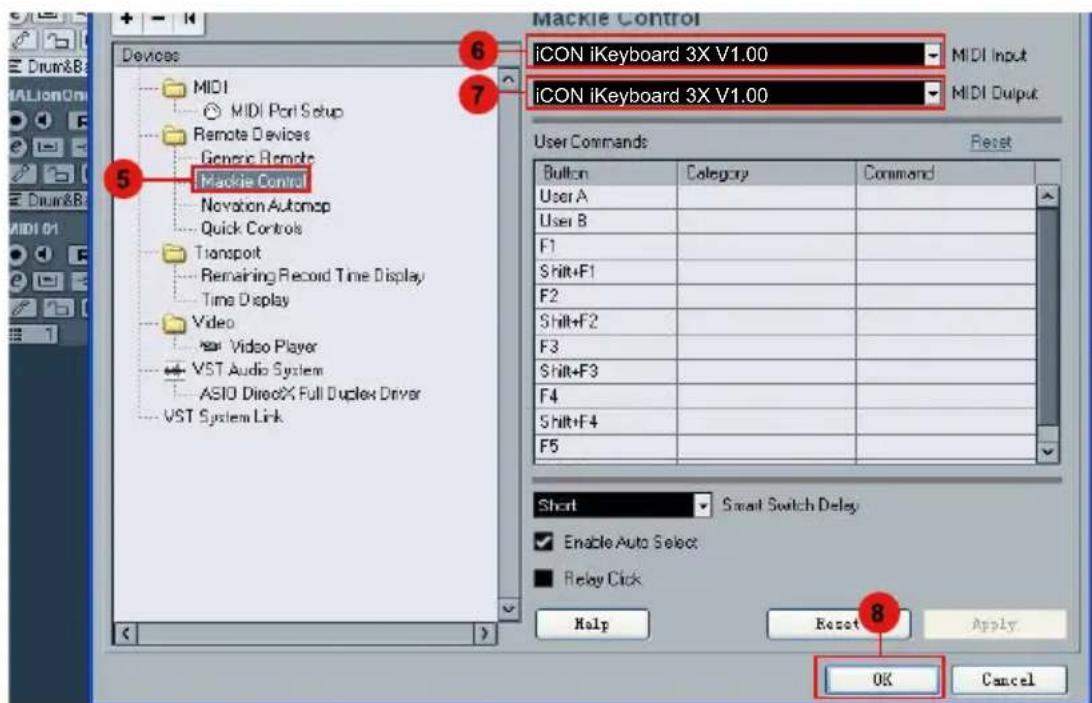Toggle record enable on HALionOne track

pyautogui.click(x=17, y=121)
